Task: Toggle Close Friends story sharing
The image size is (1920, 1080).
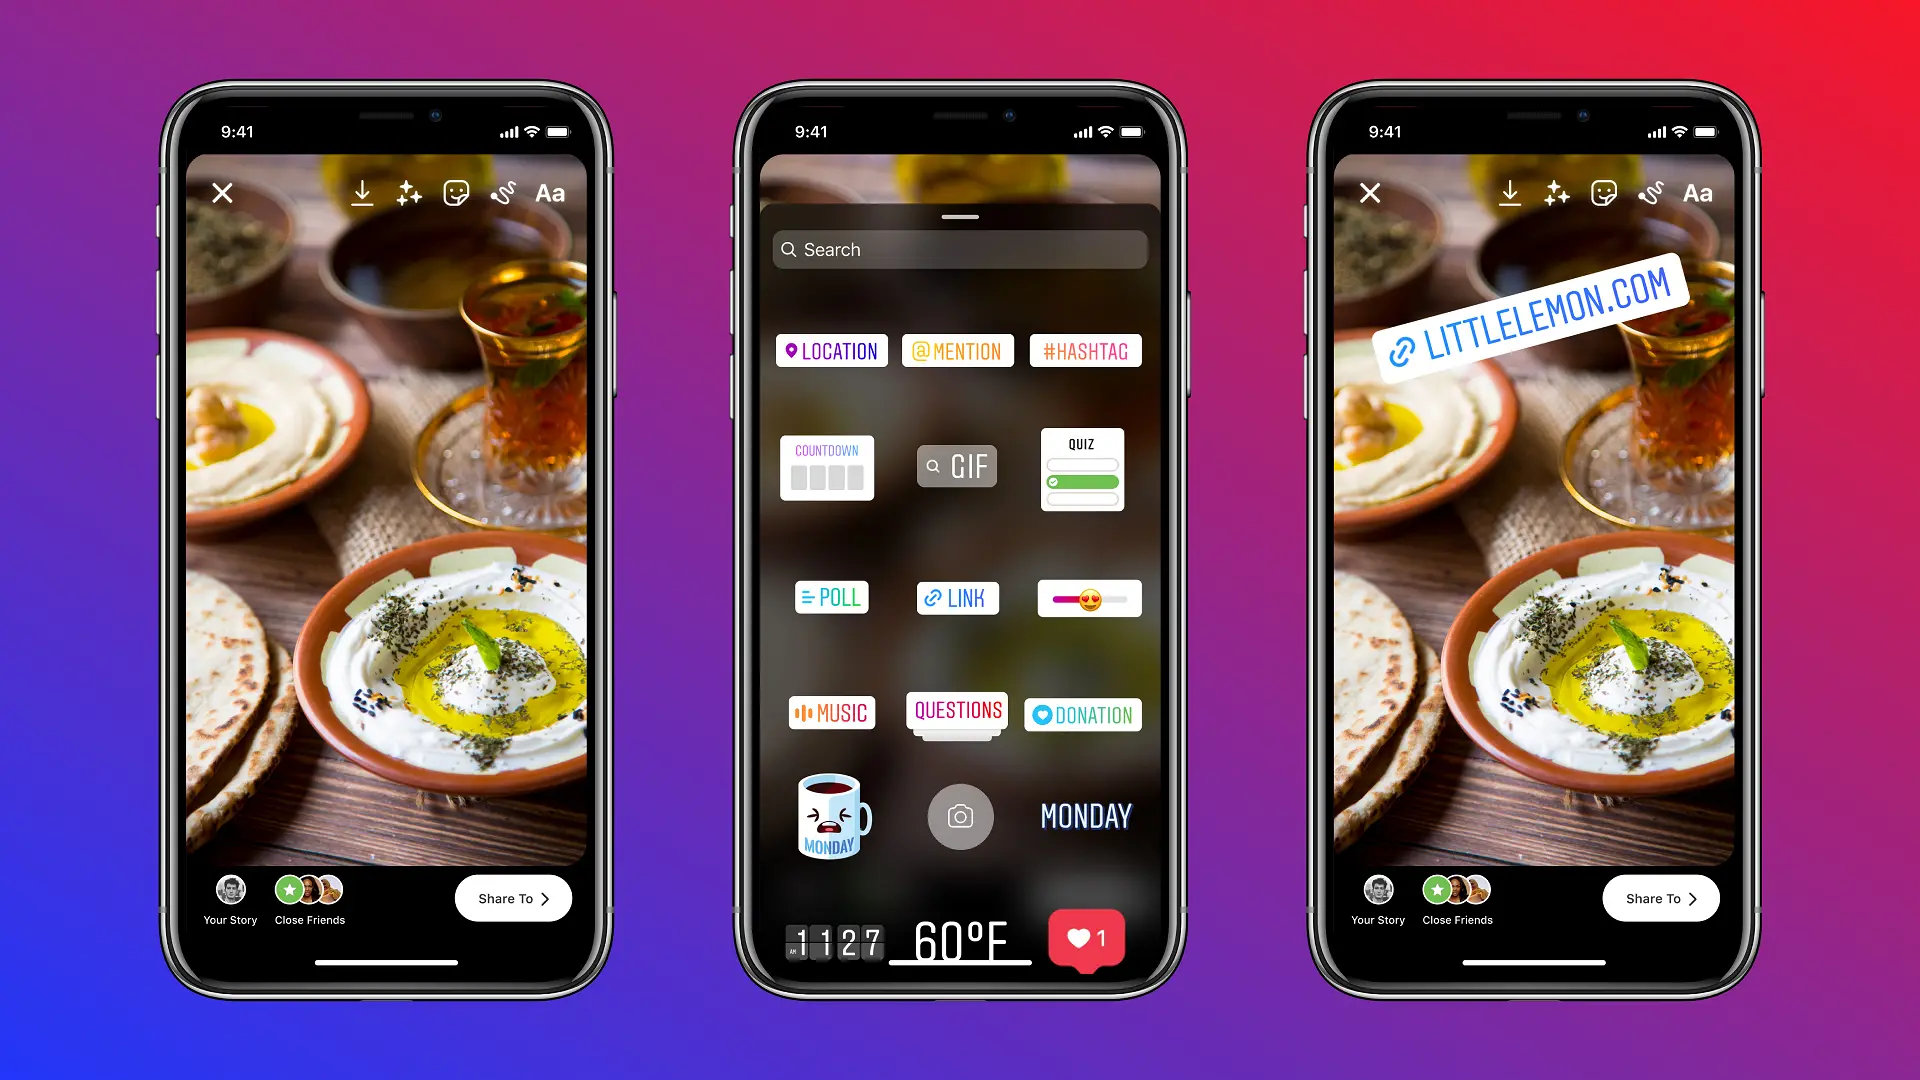Action: [309, 897]
